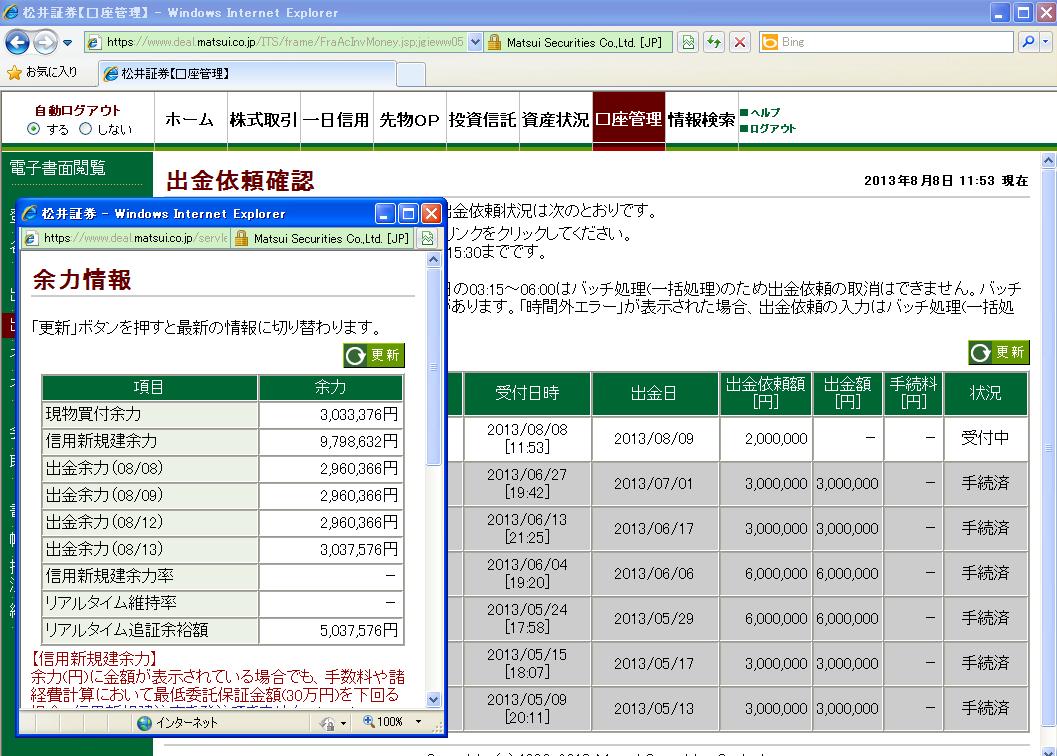Open the 株式取引 menu tab
1057x756 pixels.
(x=263, y=119)
